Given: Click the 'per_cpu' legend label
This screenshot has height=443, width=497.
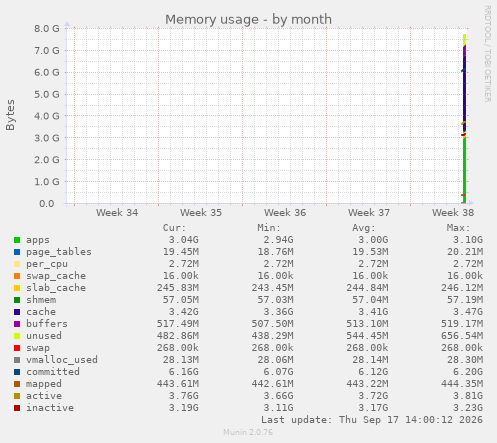Looking at the screenshot, I should [x=47, y=264].
